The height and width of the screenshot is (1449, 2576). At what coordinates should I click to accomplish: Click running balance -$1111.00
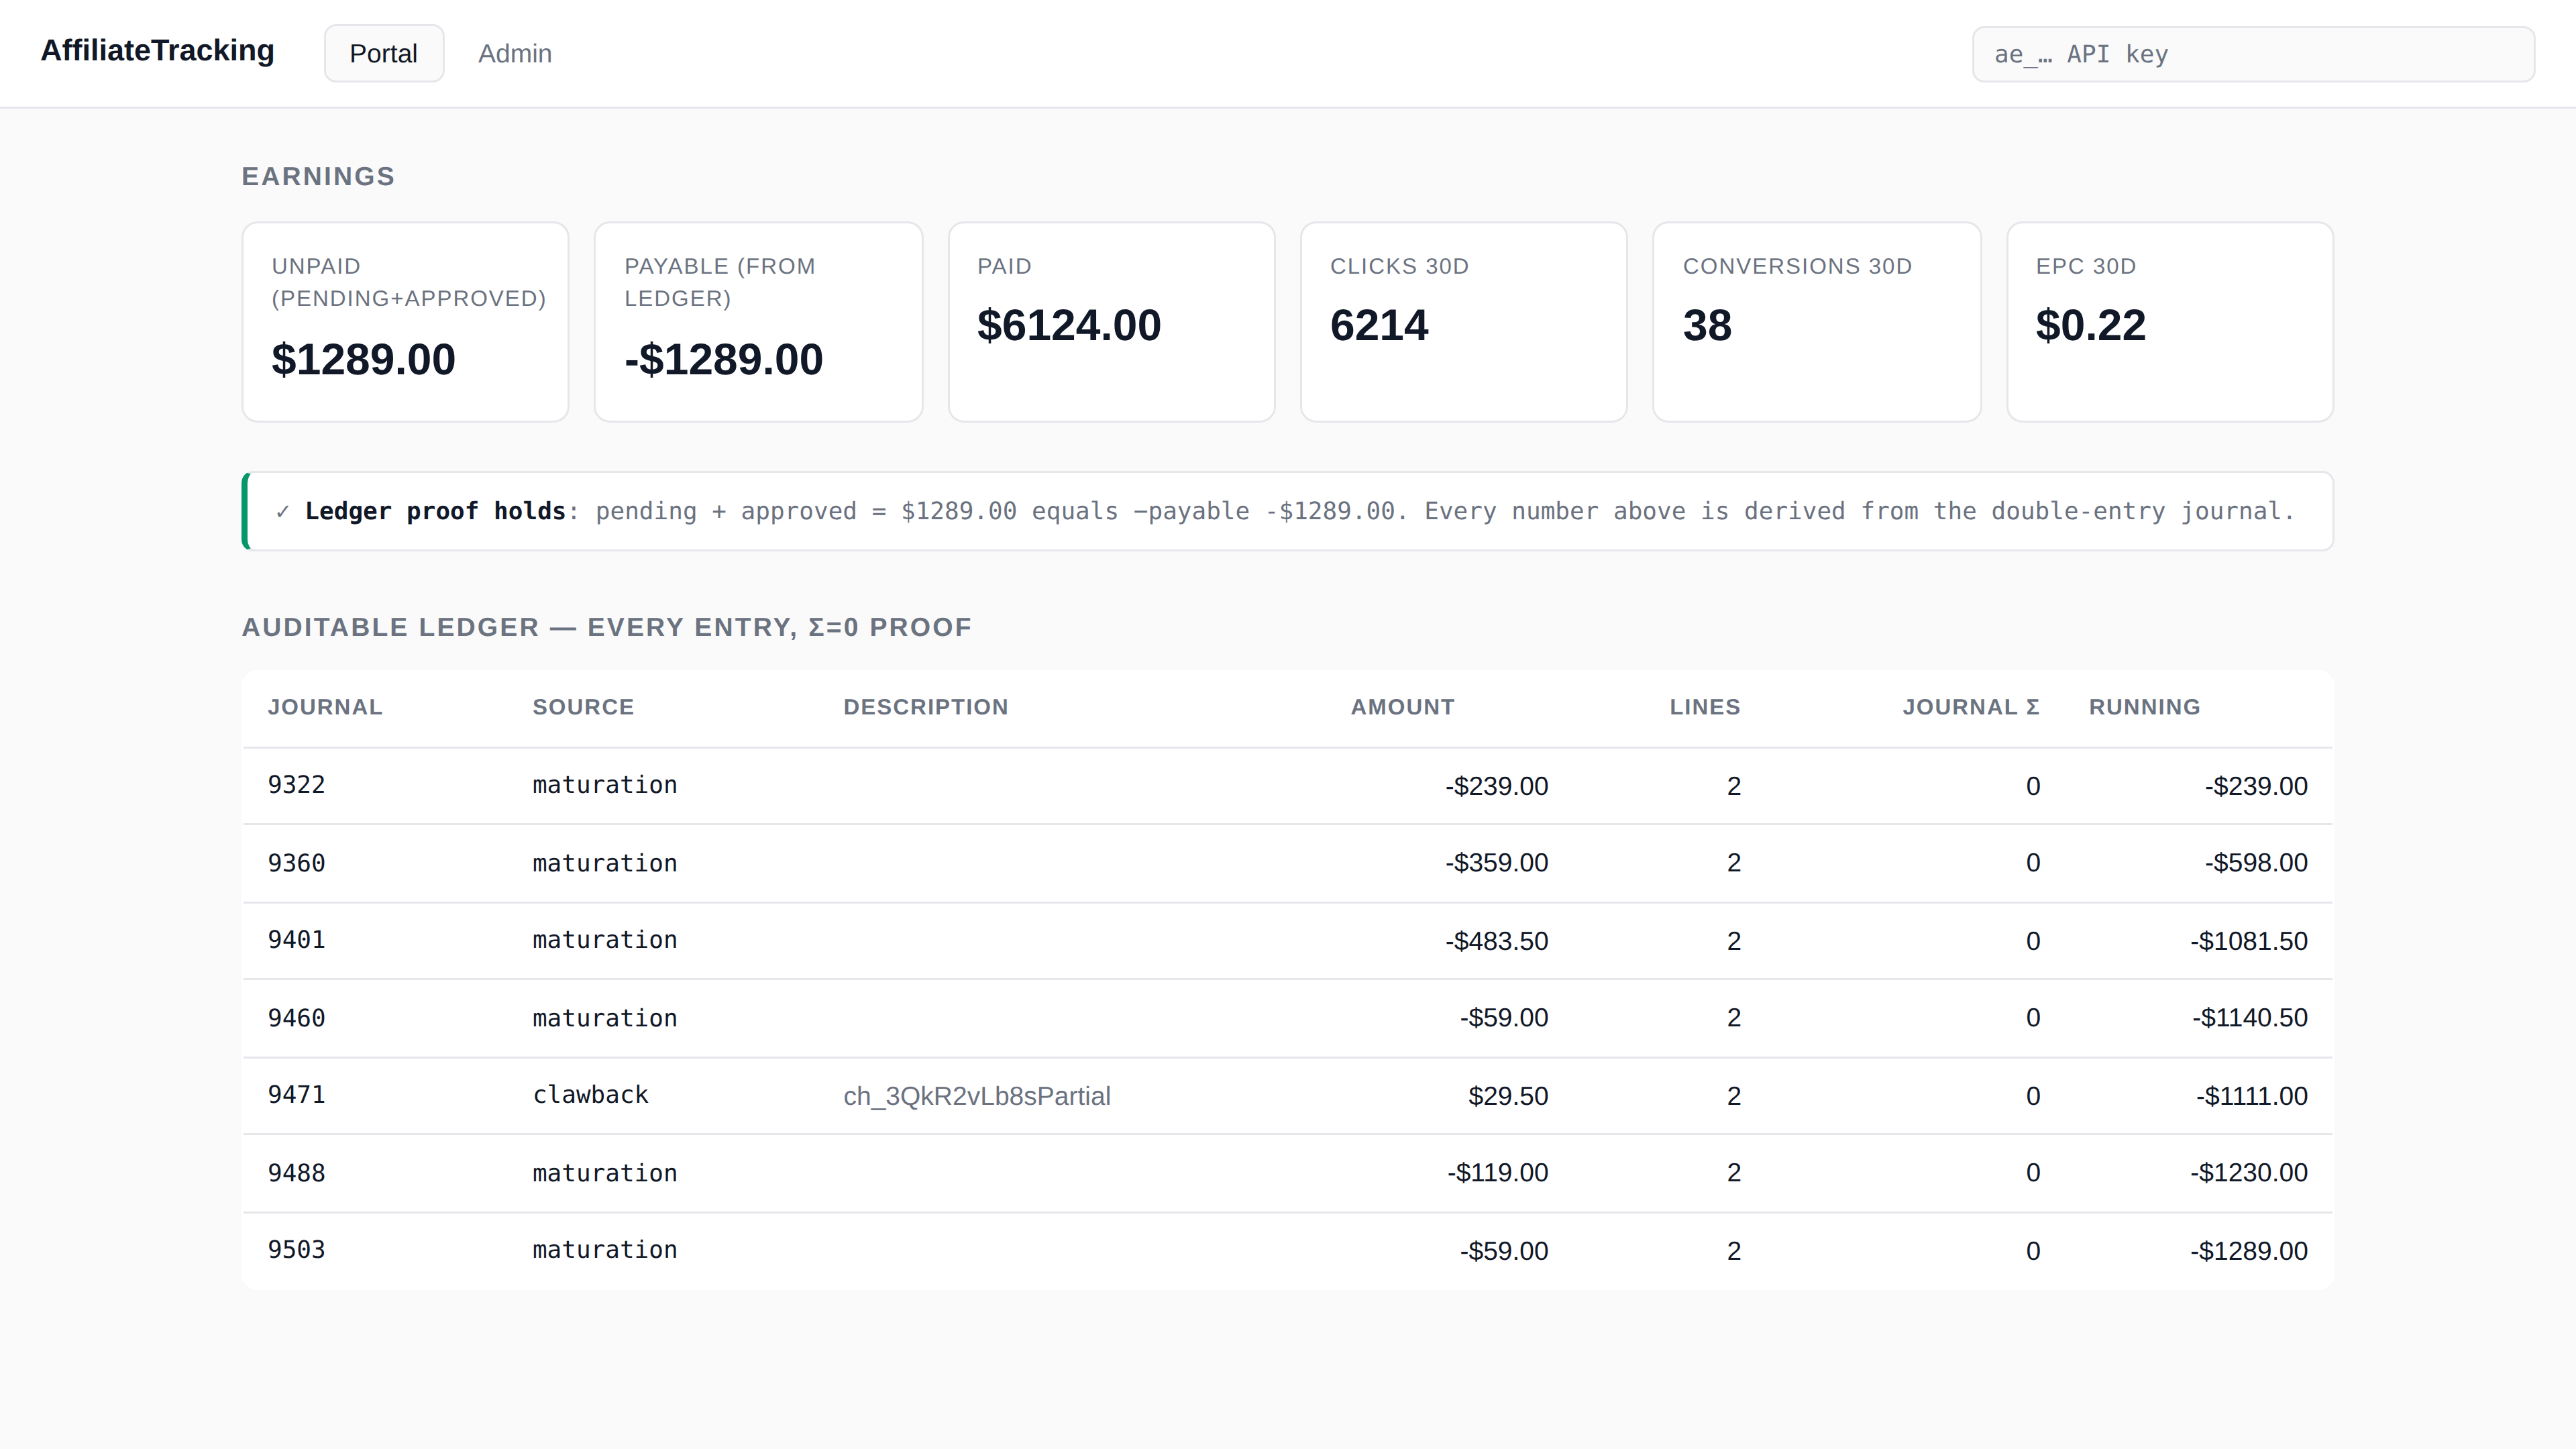coord(2251,1096)
